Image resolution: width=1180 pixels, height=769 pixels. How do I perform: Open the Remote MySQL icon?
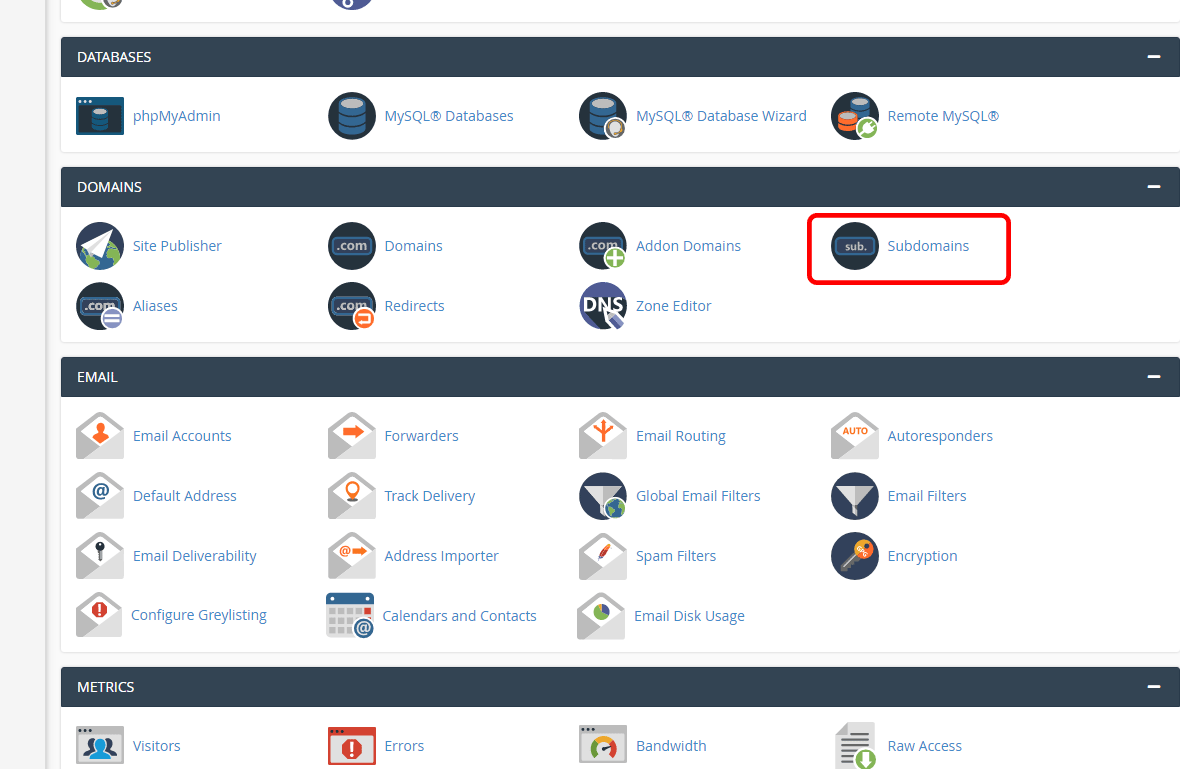855,116
